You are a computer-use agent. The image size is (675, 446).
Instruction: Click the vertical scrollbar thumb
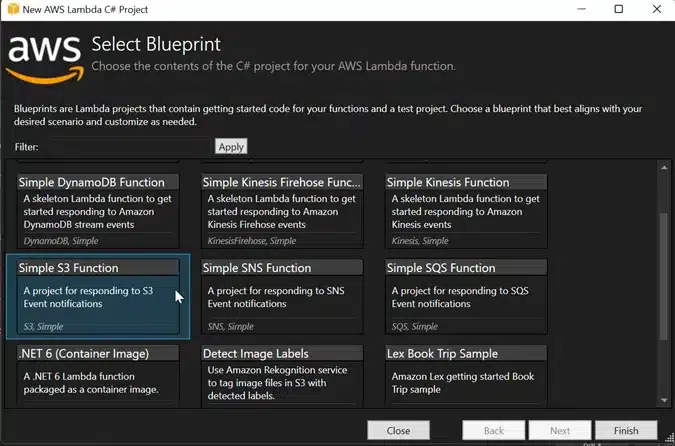(x=664, y=277)
